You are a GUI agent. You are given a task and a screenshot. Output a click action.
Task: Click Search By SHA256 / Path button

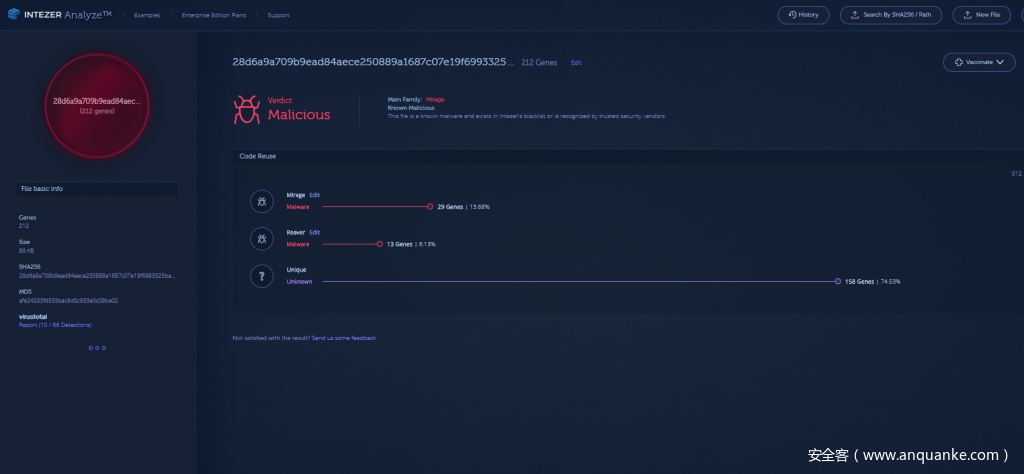tap(892, 15)
